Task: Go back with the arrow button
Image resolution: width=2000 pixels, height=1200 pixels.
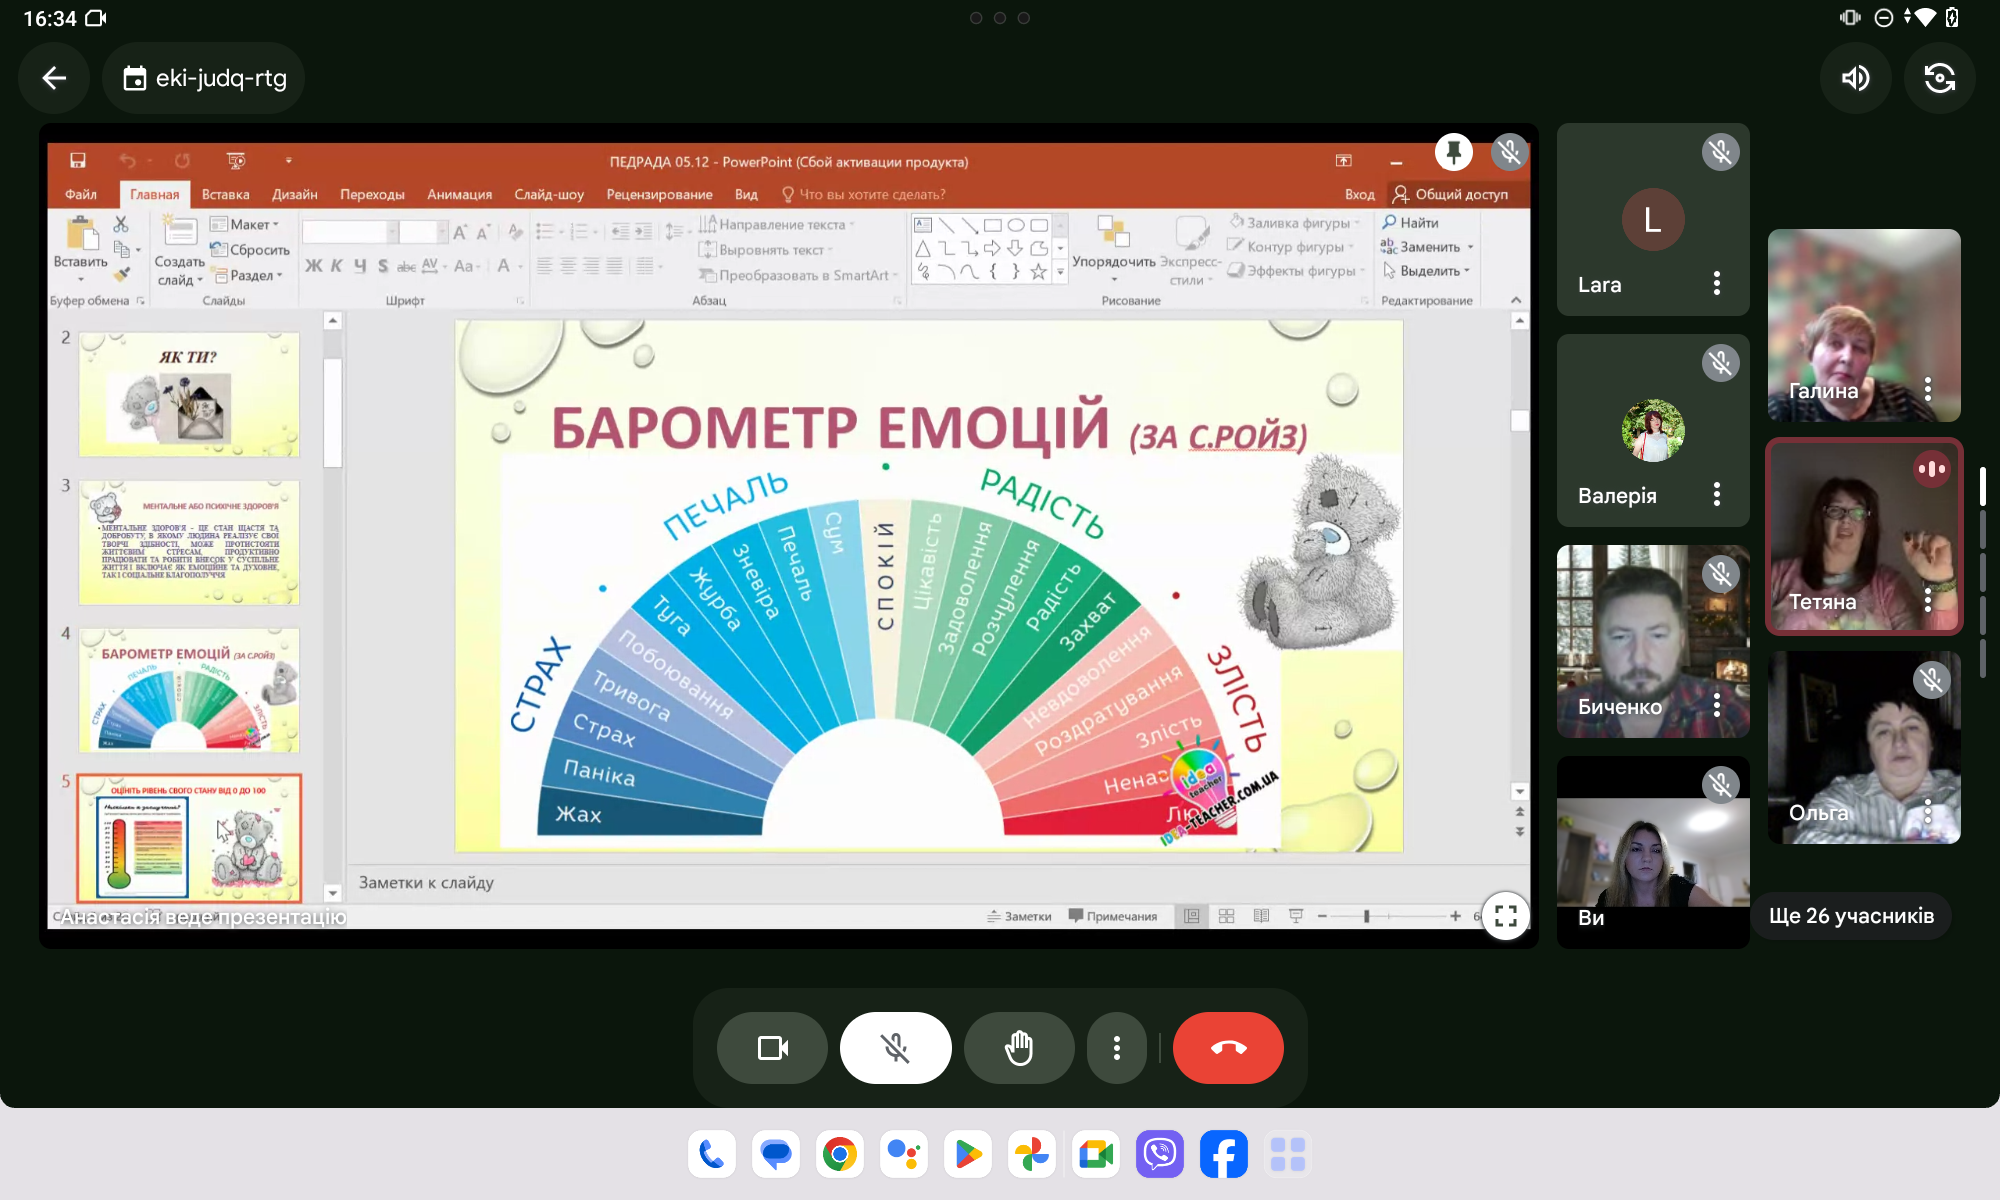Action: [x=54, y=78]
